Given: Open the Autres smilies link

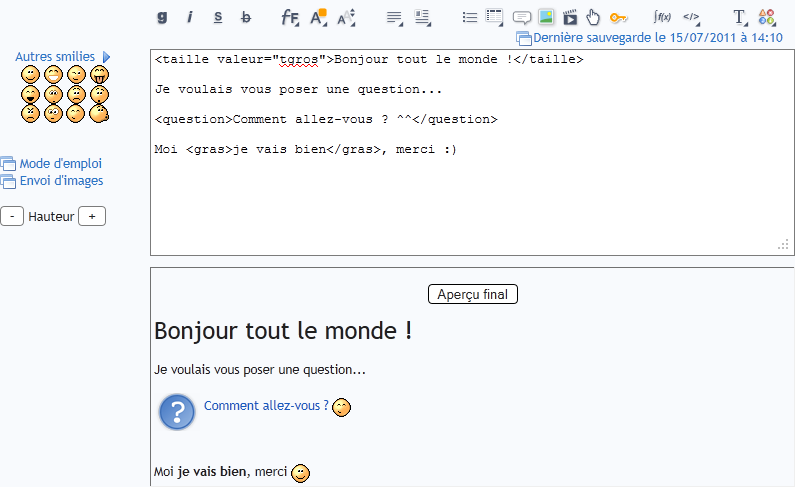Looking at the screenshot, I should click(55, 57).
